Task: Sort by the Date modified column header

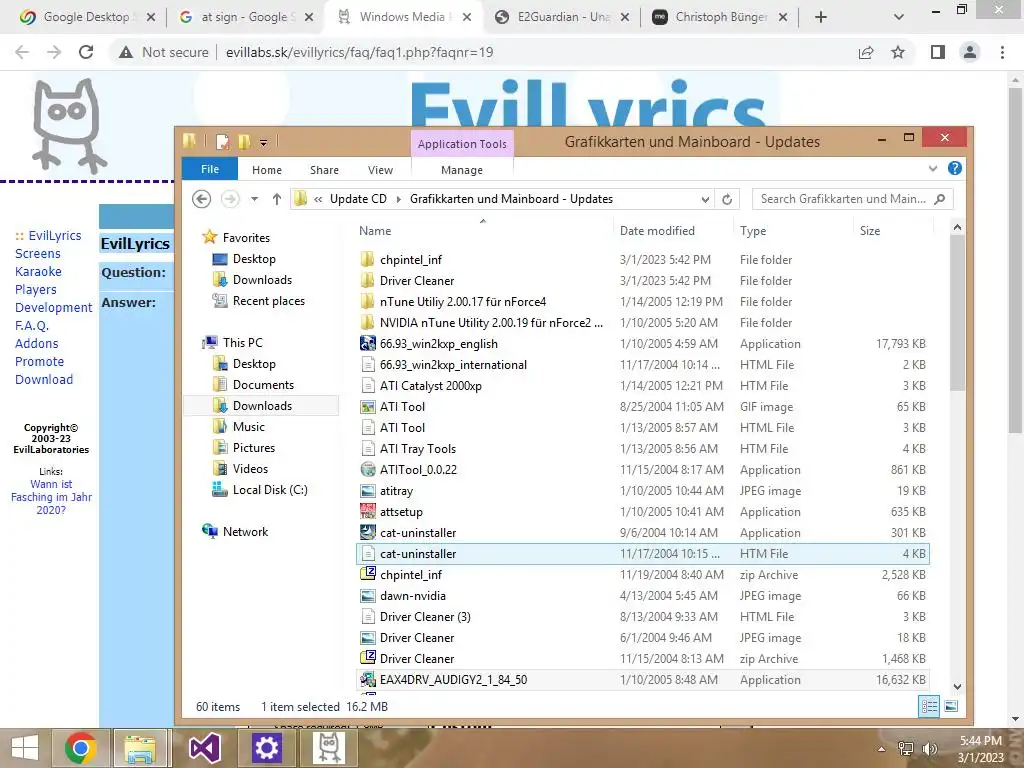Action: point(657,231)
